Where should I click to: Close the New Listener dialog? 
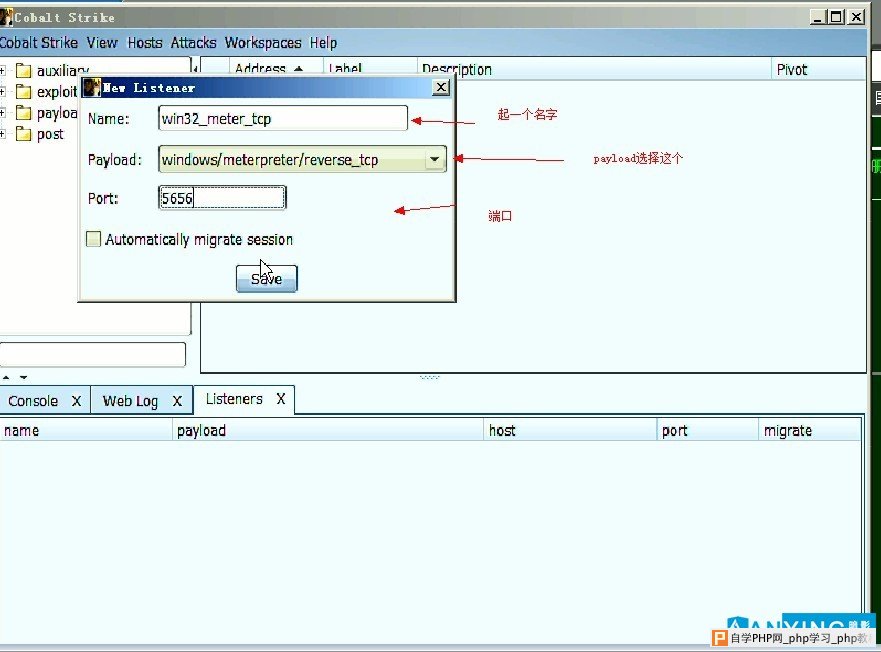point(441,87)
